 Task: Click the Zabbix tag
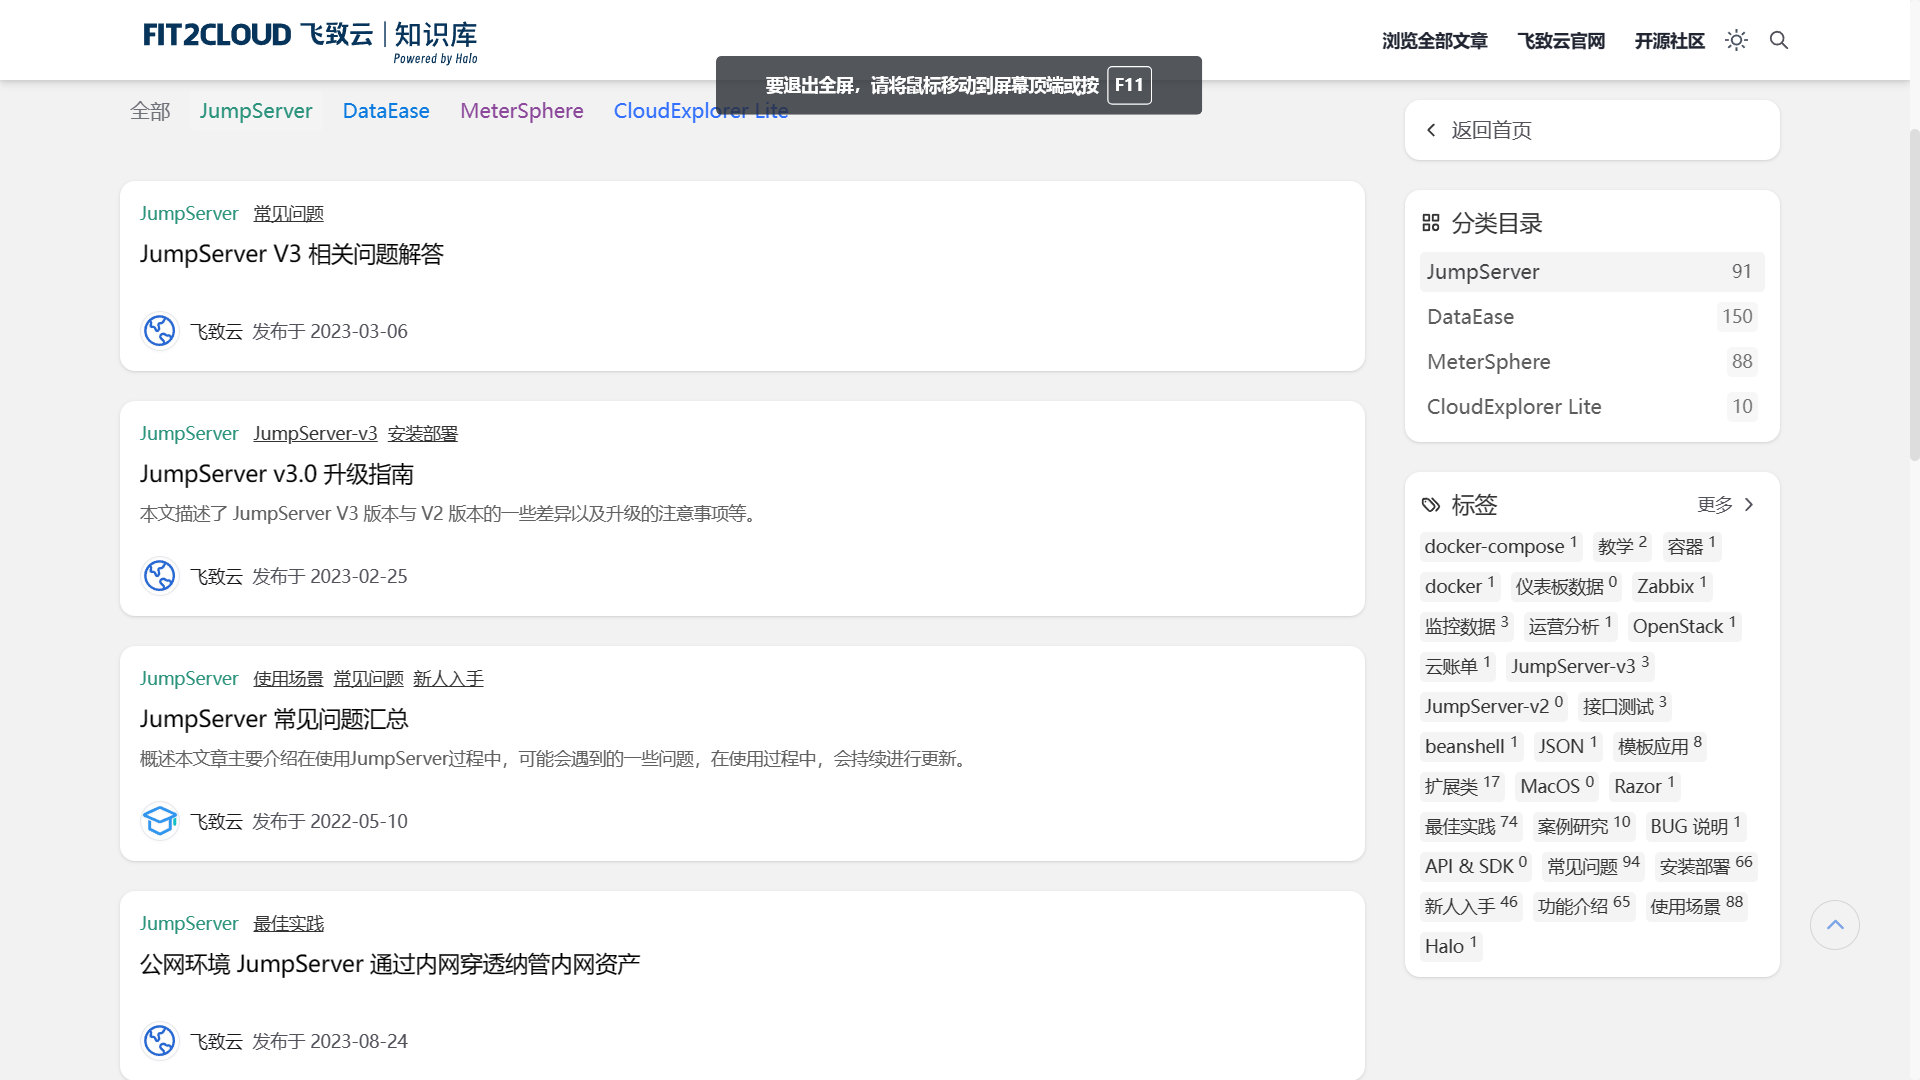click(1672, 586)
